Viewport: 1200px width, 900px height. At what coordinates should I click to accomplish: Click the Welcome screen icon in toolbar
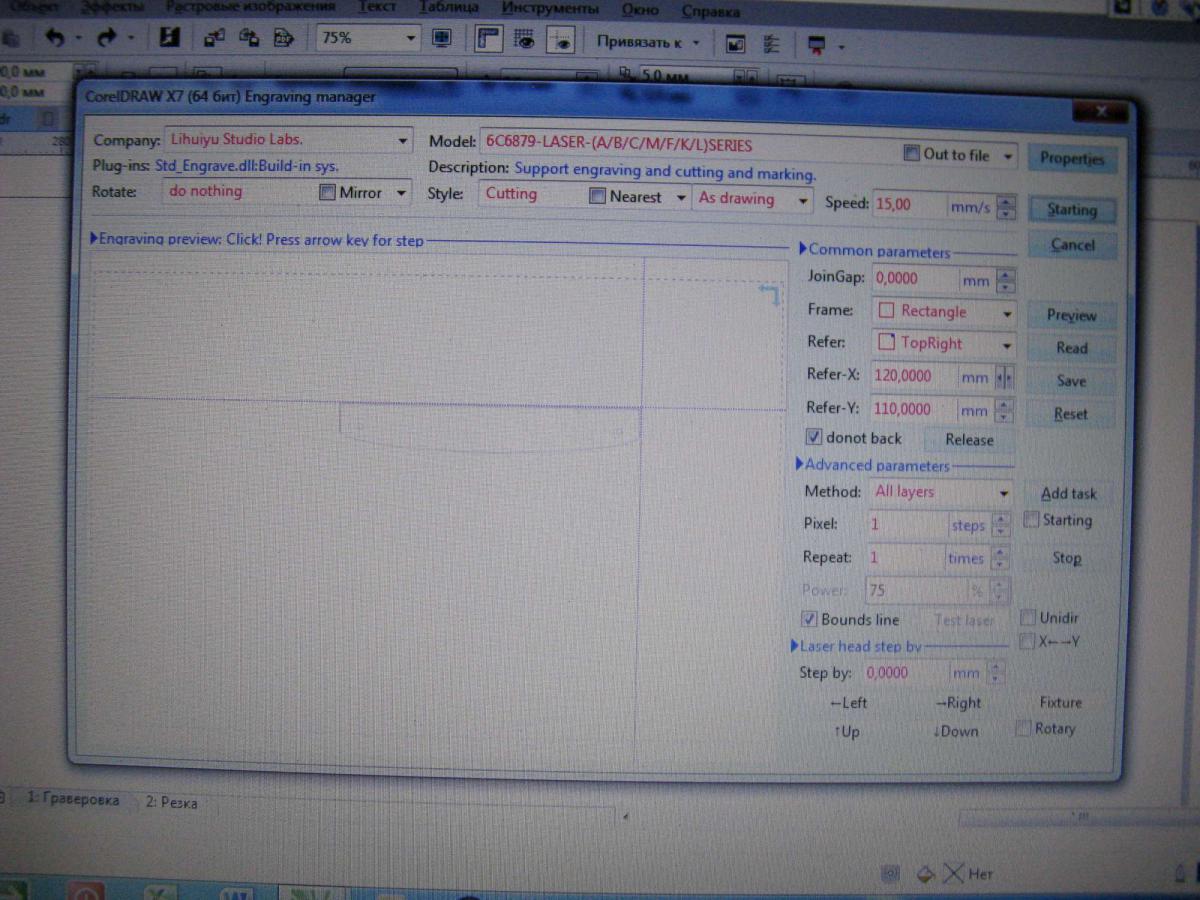tap(736, 44)
